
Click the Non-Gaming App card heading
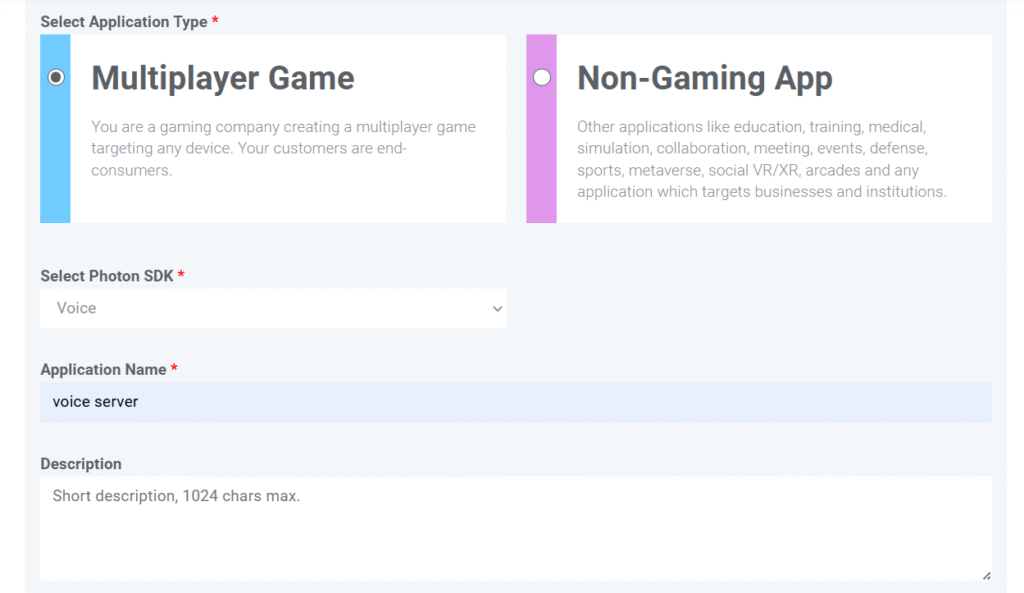pos(704,78)
